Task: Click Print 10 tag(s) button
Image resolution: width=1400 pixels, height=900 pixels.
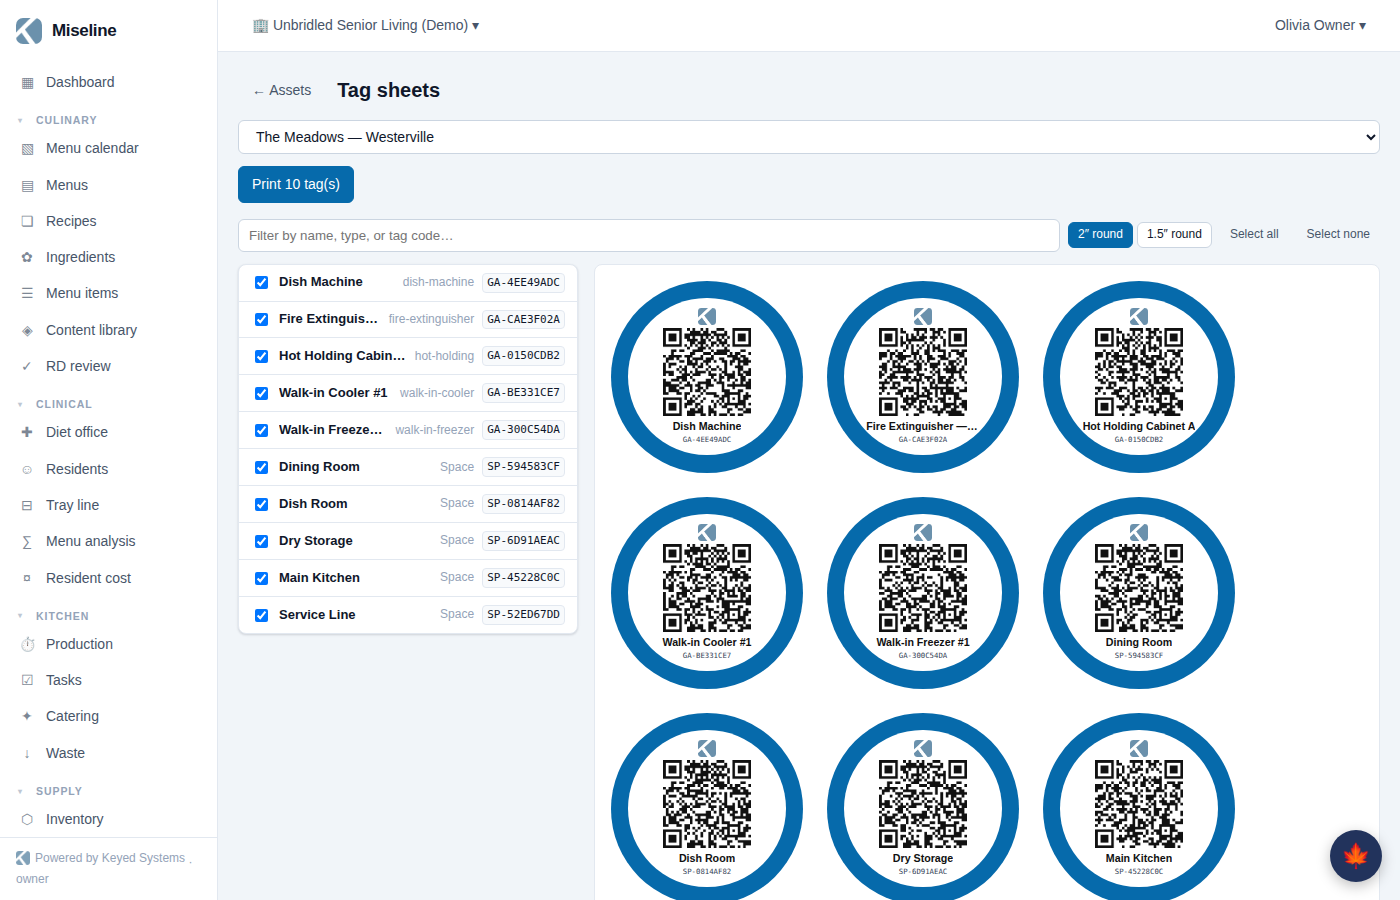Action: pyautogui.click(x=296, y=184)
